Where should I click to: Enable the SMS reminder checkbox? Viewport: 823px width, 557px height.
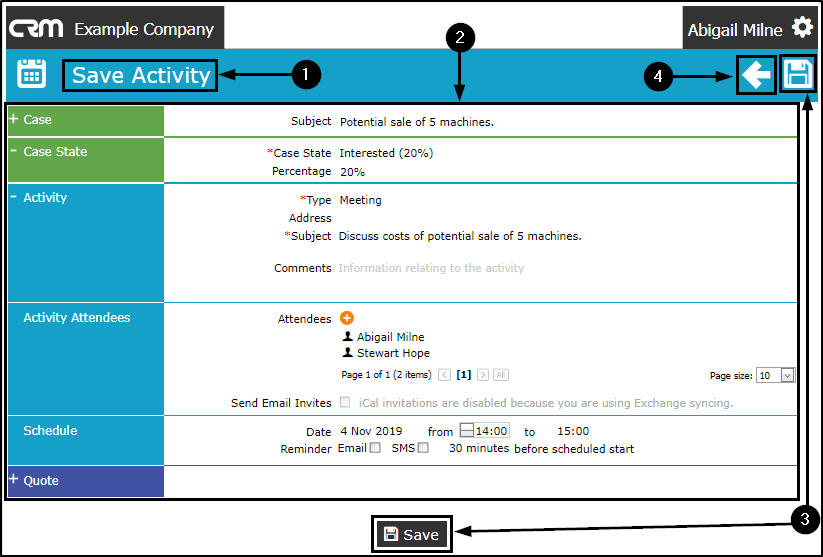(423, 448)
